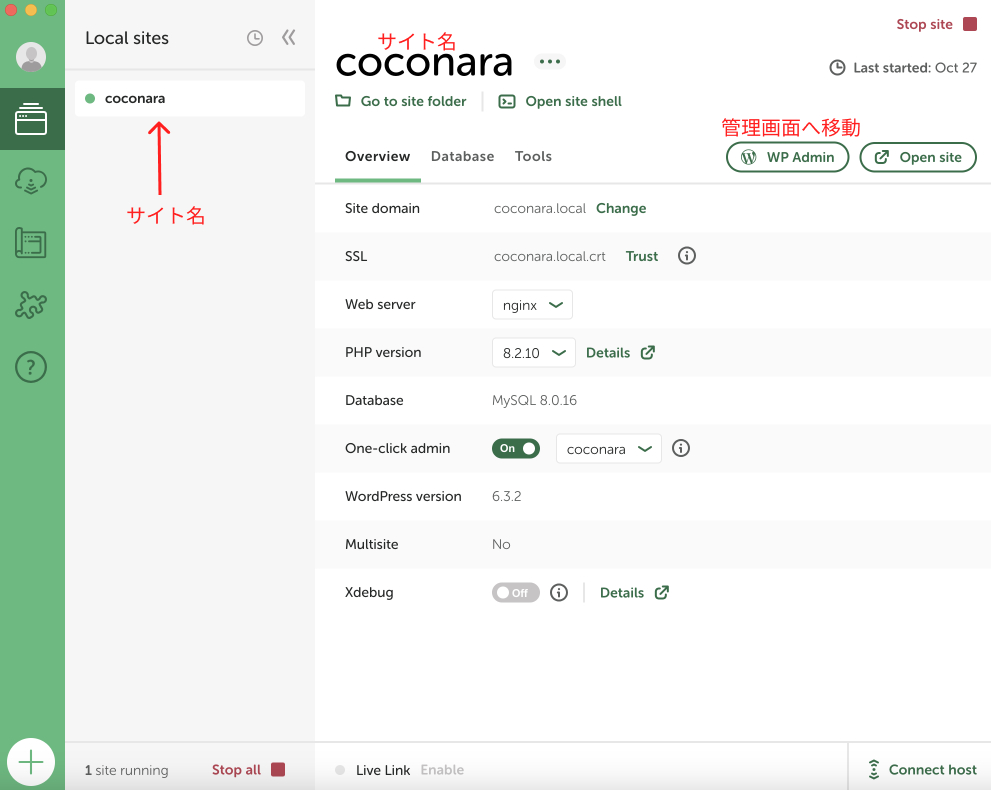Open the user account avatar
The height and width of the screenshot is (790, 991).
[x=31, y=57]
